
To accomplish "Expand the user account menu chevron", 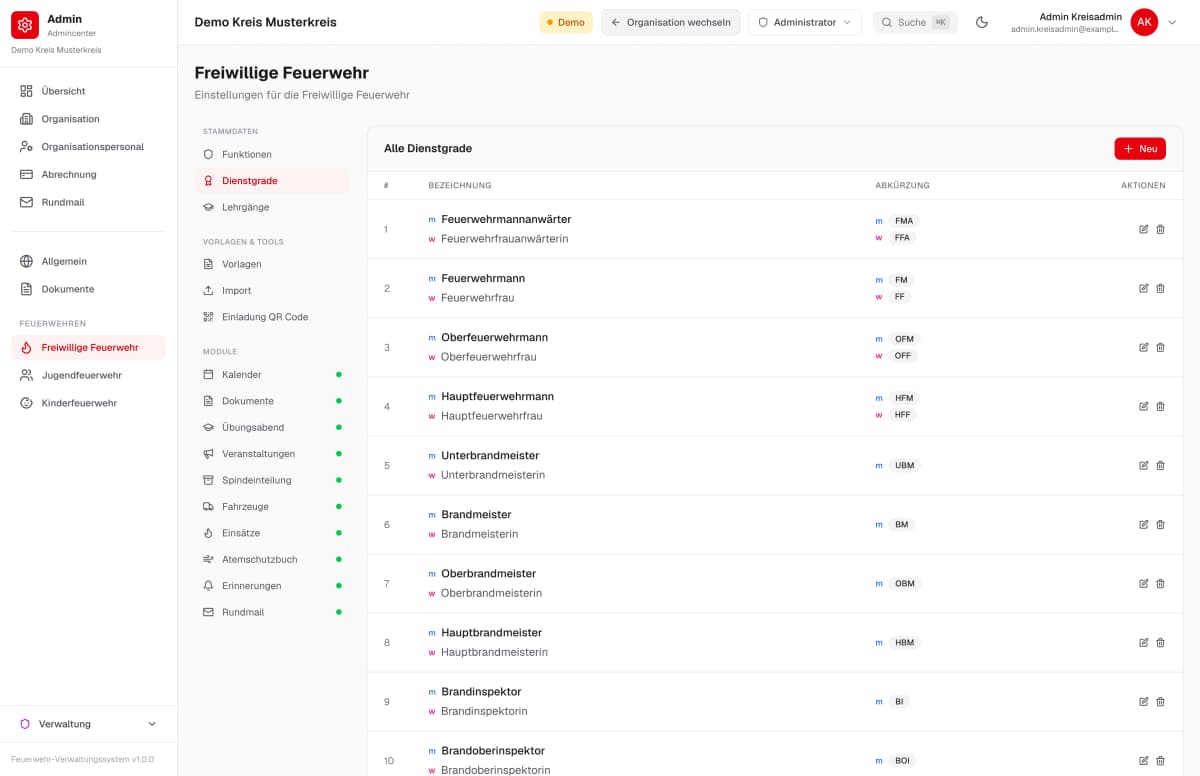I will pyautogui.click(x=1172, y=22).
